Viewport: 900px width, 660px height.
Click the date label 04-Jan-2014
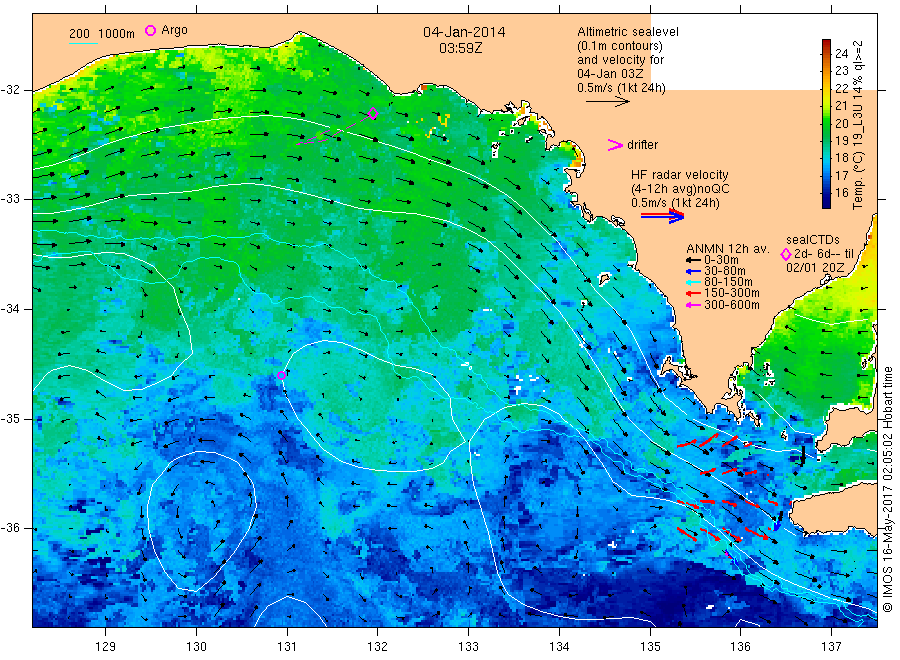pos(464,32)
